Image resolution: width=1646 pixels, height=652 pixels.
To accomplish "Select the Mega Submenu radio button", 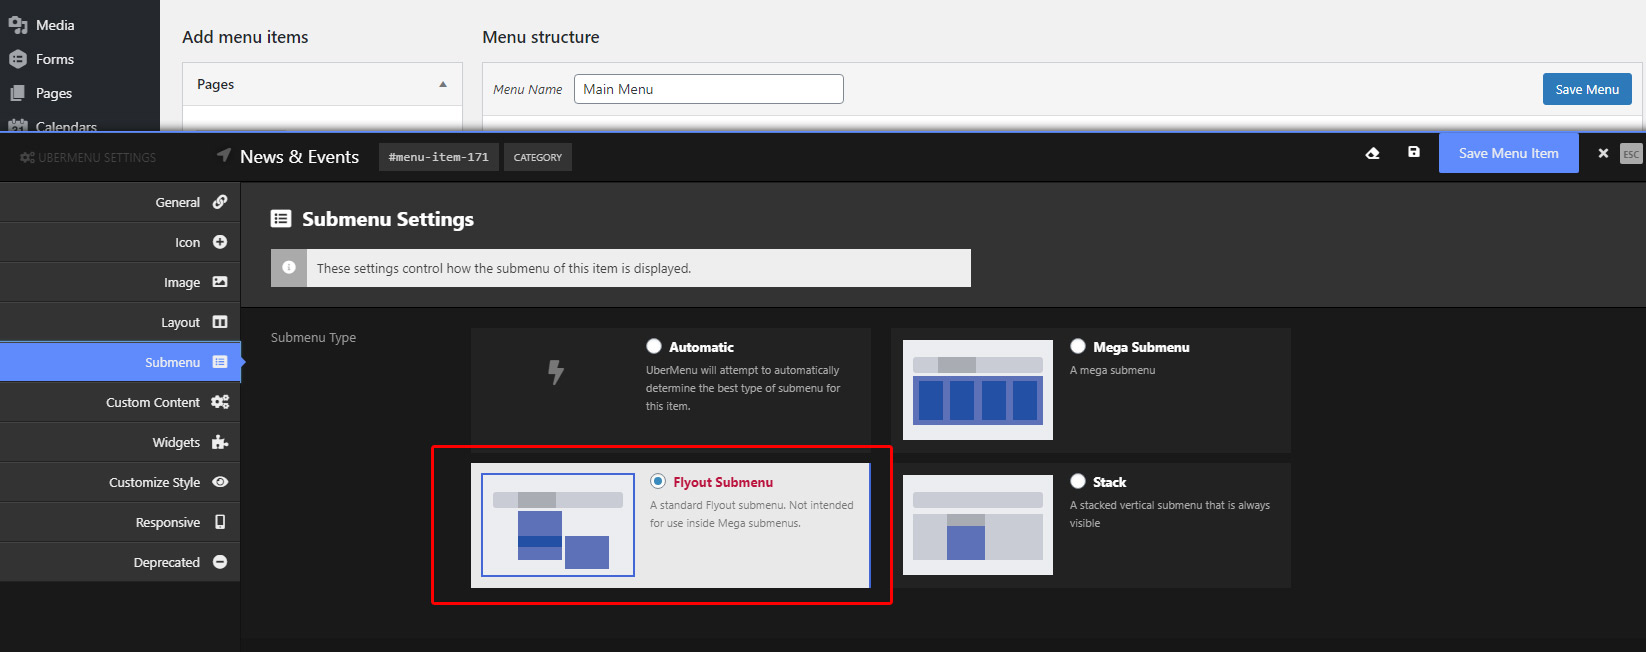I will click(1078, 346).
